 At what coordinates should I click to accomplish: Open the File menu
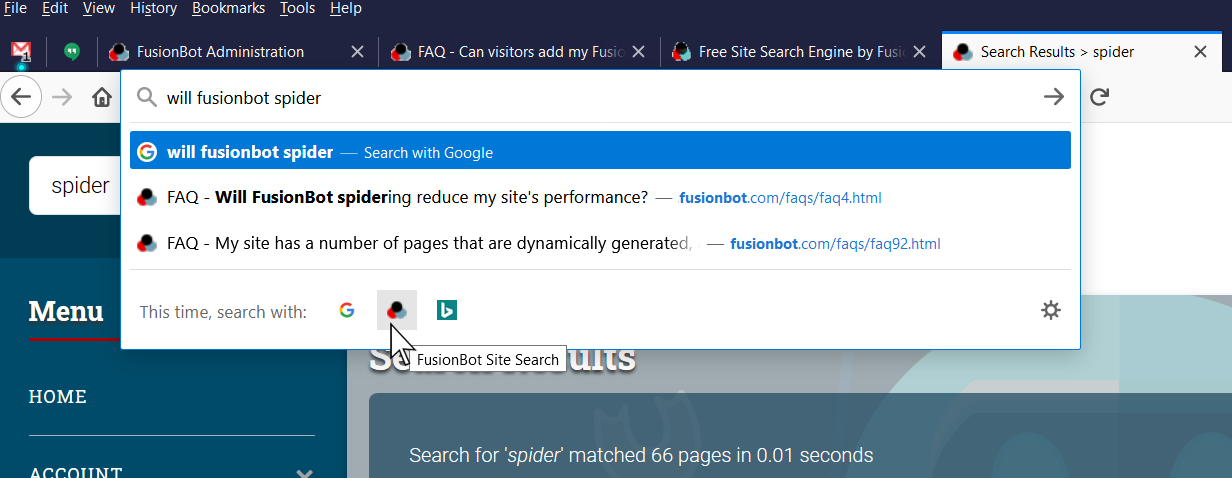(15, 8)
